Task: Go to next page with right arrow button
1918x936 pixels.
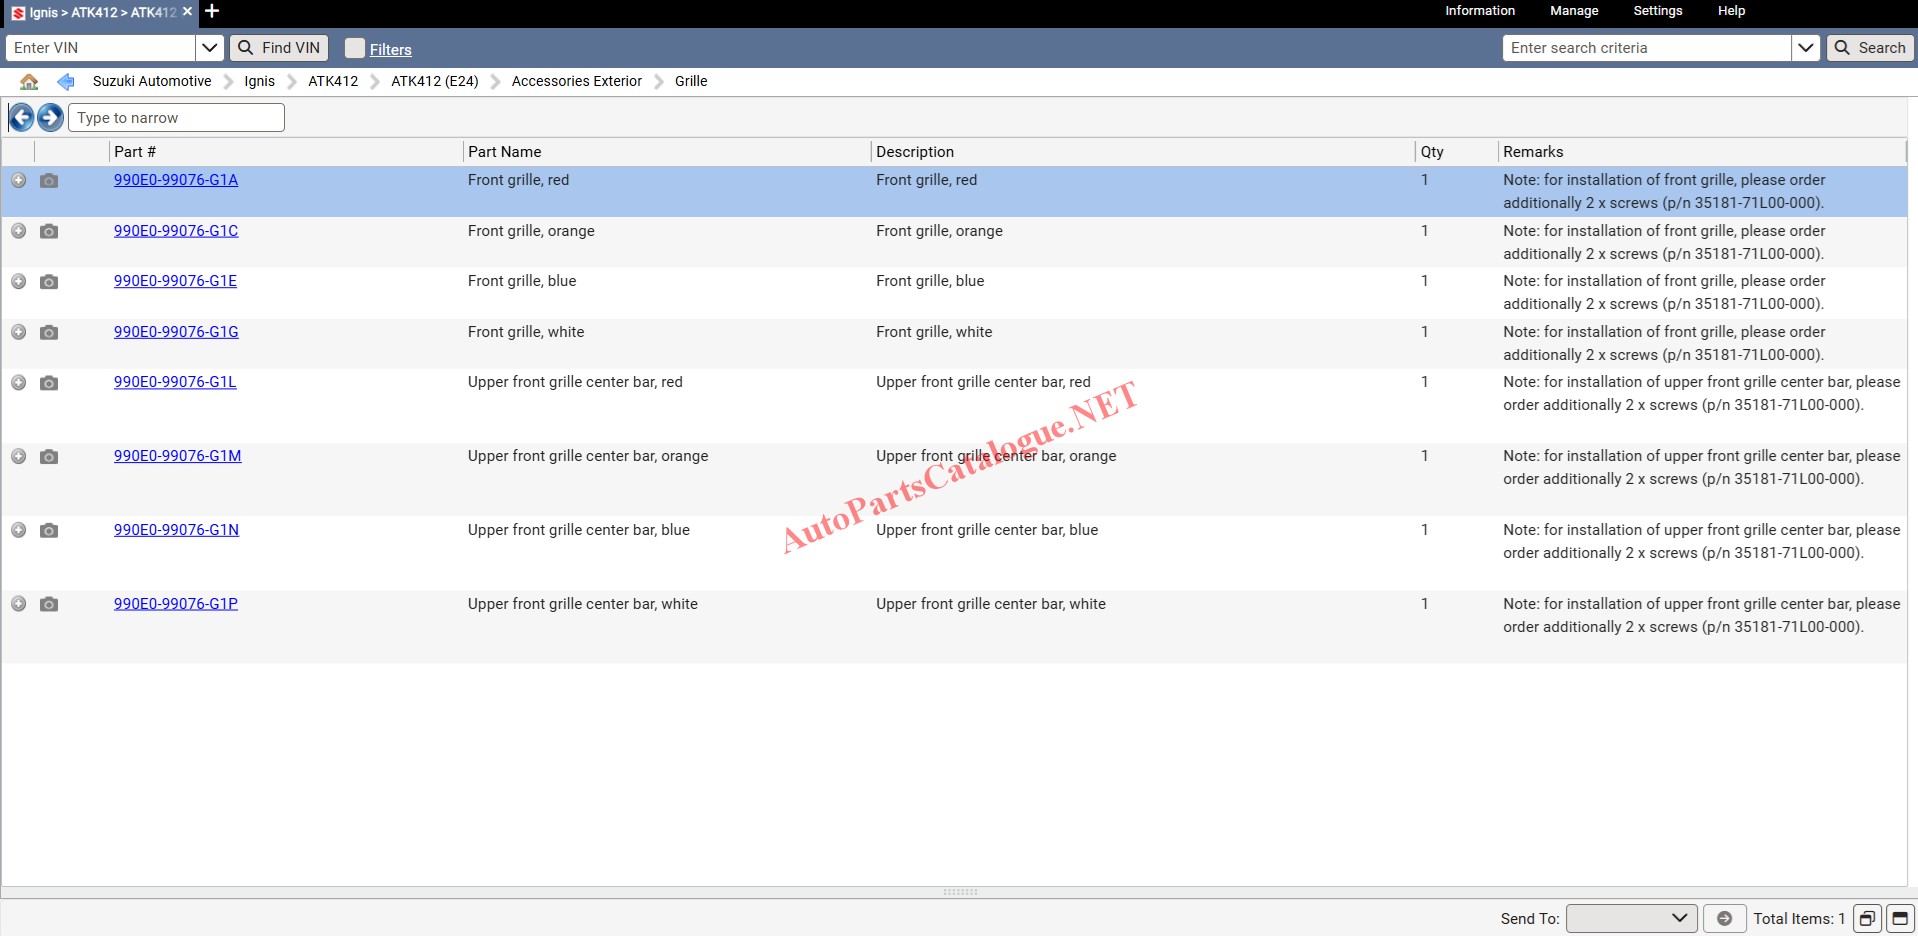Action: click(50, 118)
